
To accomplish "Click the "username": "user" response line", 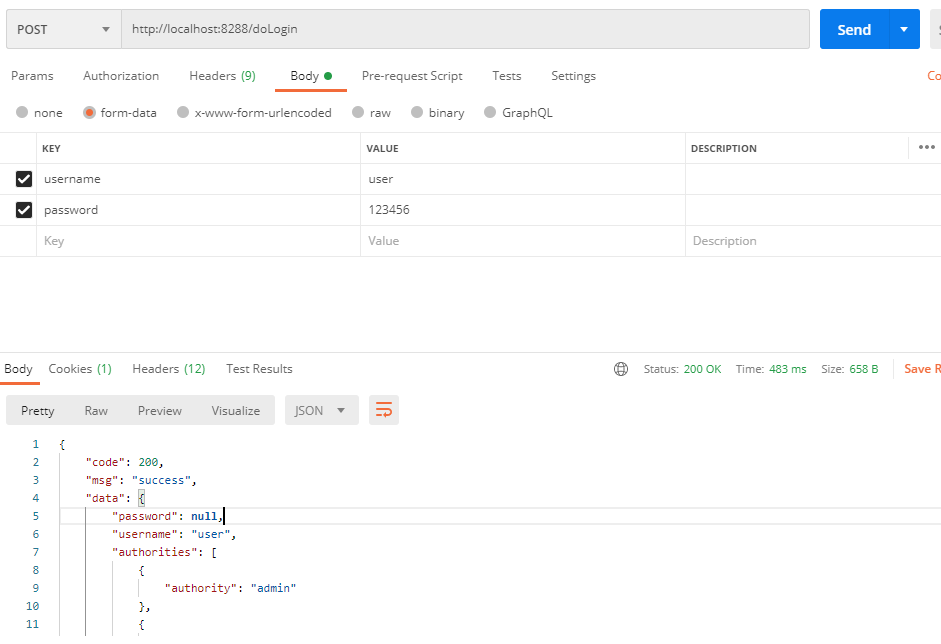I will coord(174,534).
